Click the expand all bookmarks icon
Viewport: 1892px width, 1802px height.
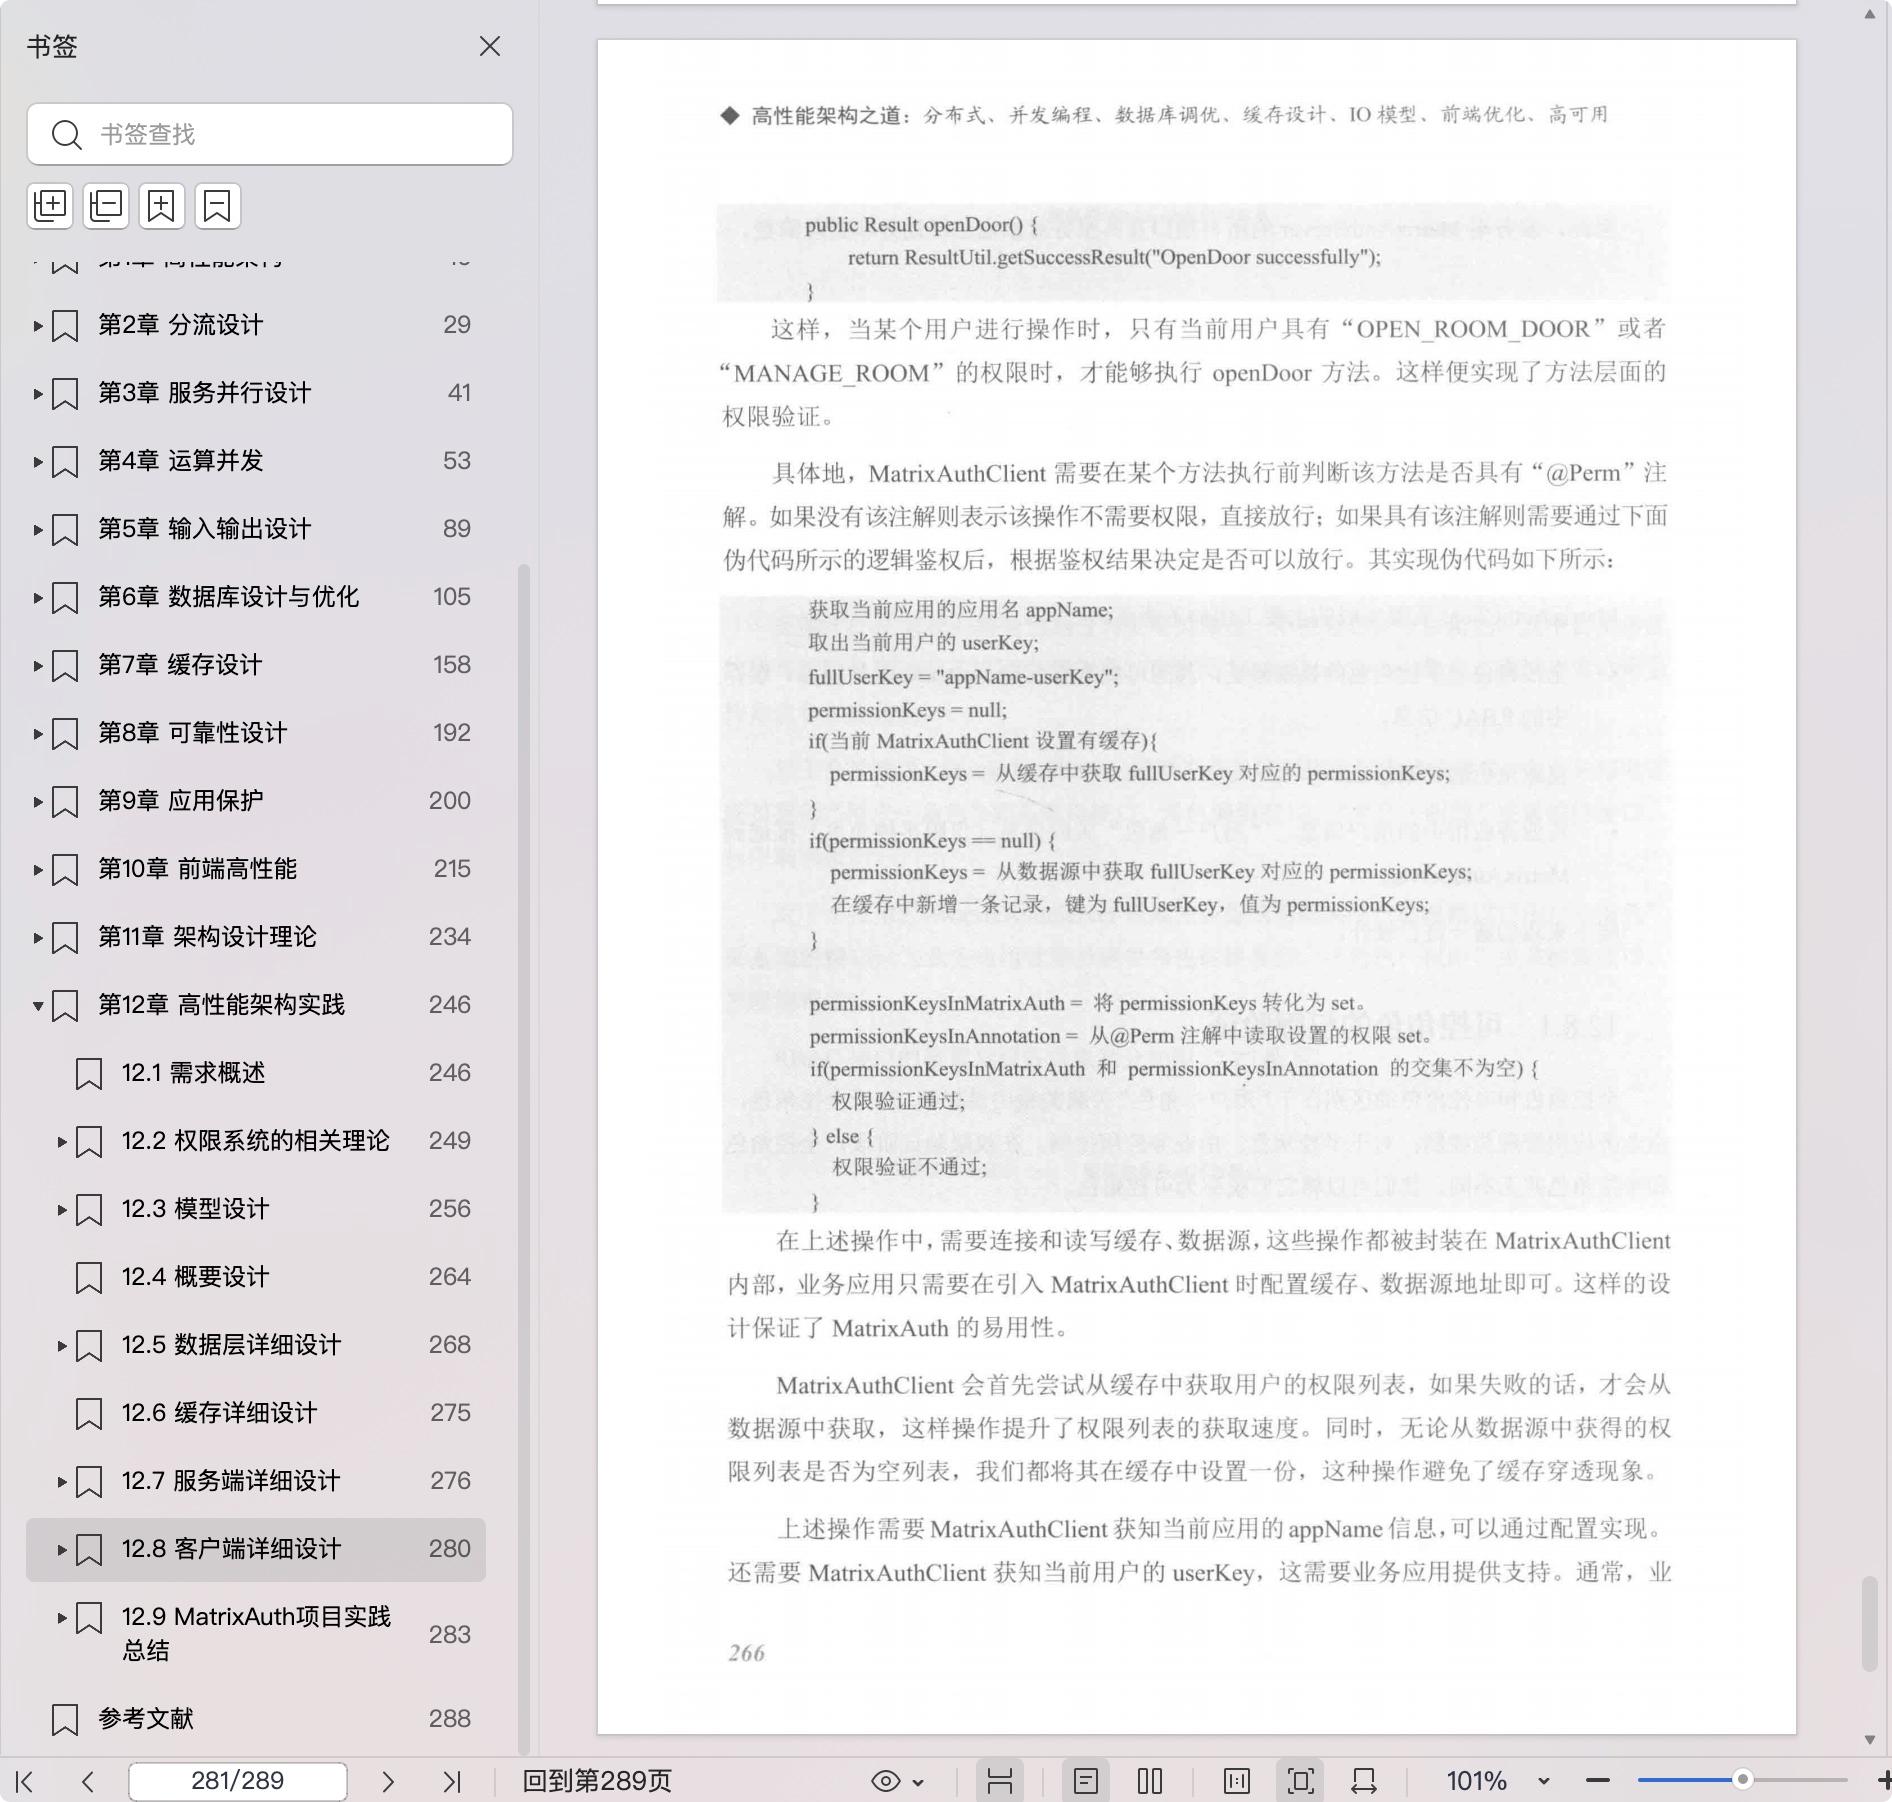click(50, 206)
